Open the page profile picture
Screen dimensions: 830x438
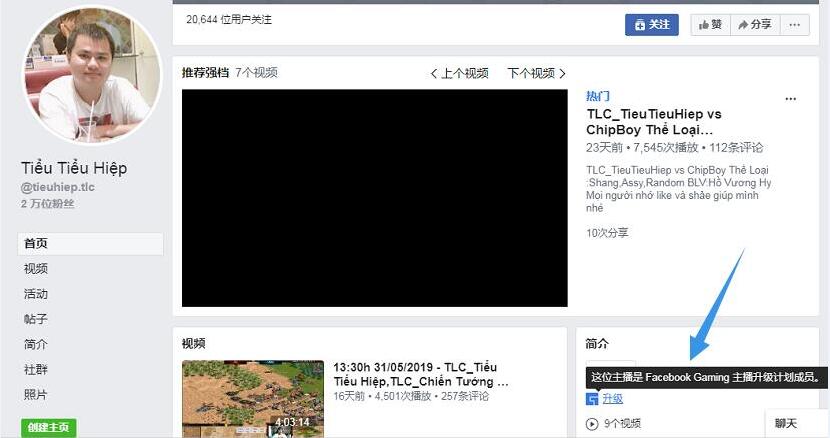click(x=91, y=76)
